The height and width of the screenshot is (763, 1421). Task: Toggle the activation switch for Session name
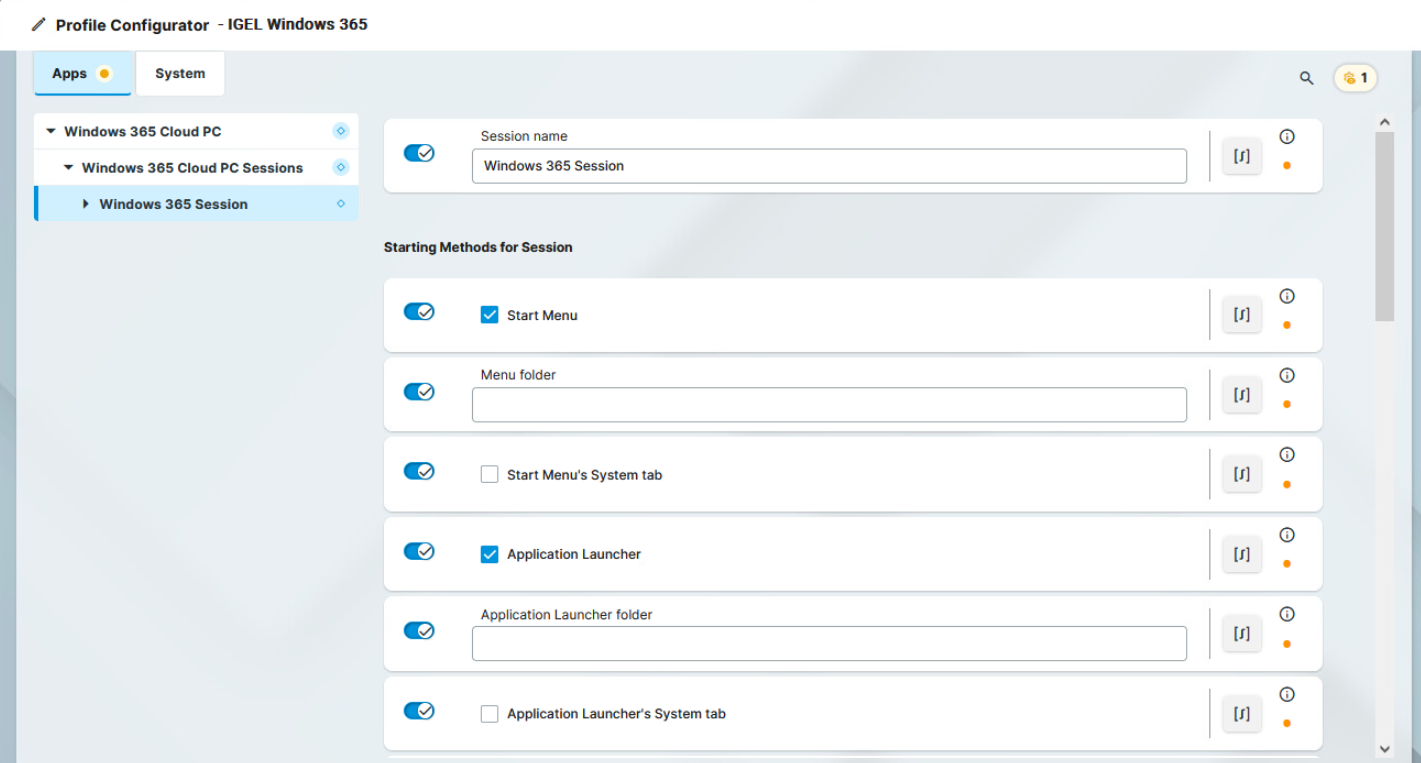coord(419,153)
